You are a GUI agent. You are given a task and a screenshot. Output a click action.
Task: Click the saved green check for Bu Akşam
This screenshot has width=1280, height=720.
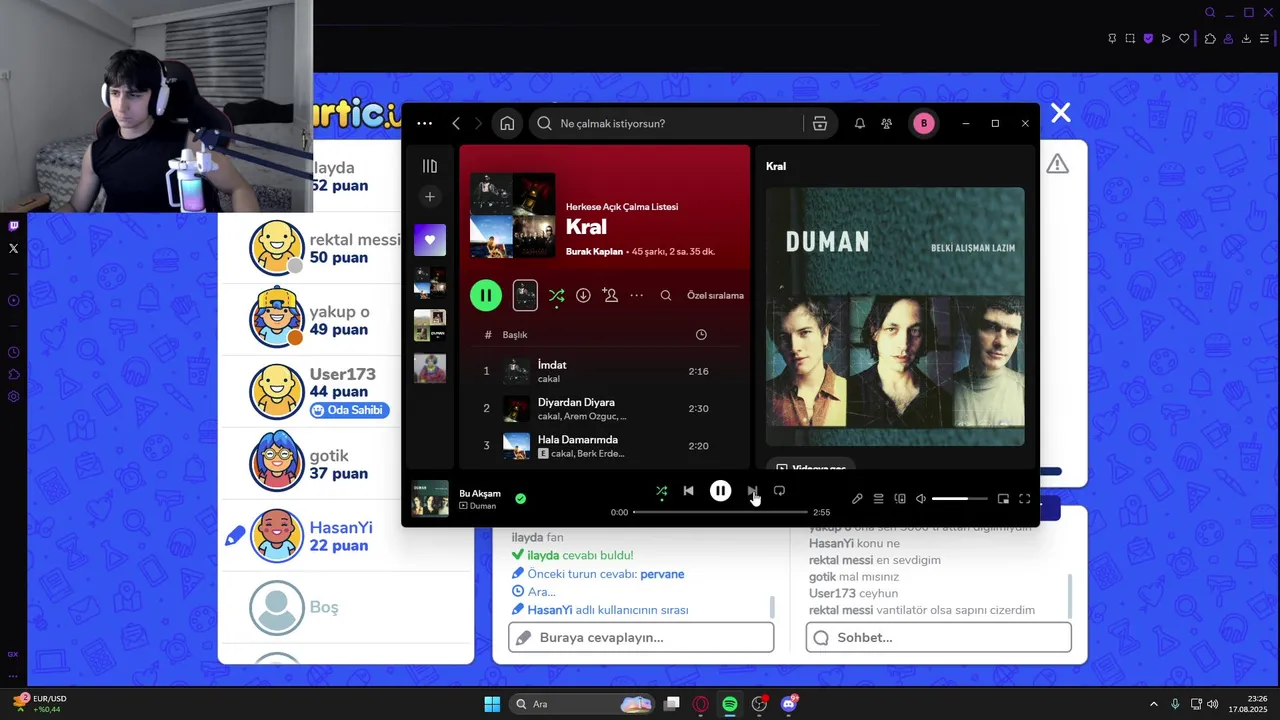pyautogui.click(x=520, y=498)
